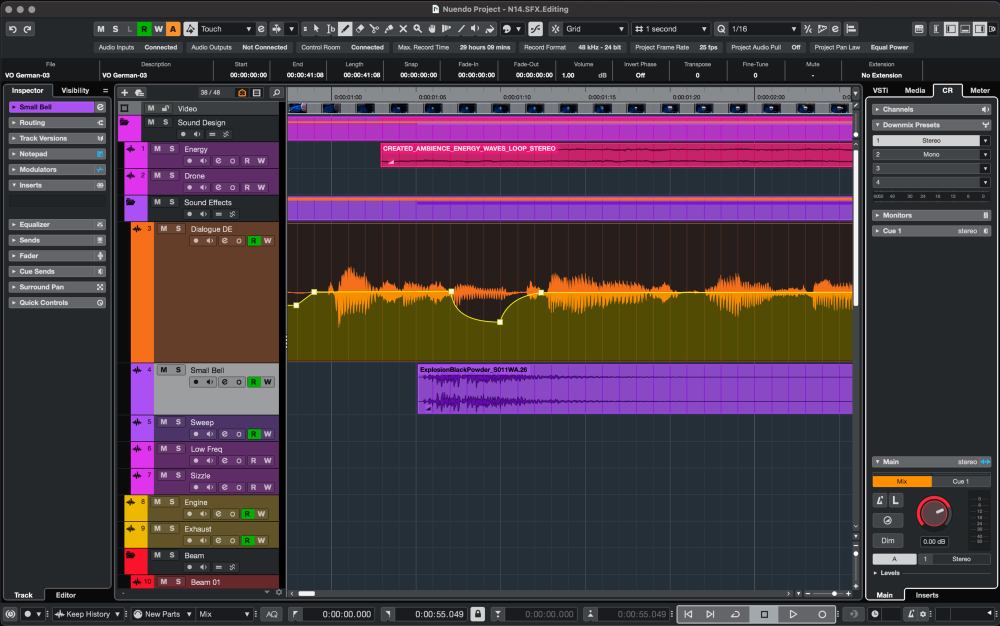Switch to the Meter tab
The height and width of the screenshot is (626, 1000).
pyautogui.click(x=979, y=90)
